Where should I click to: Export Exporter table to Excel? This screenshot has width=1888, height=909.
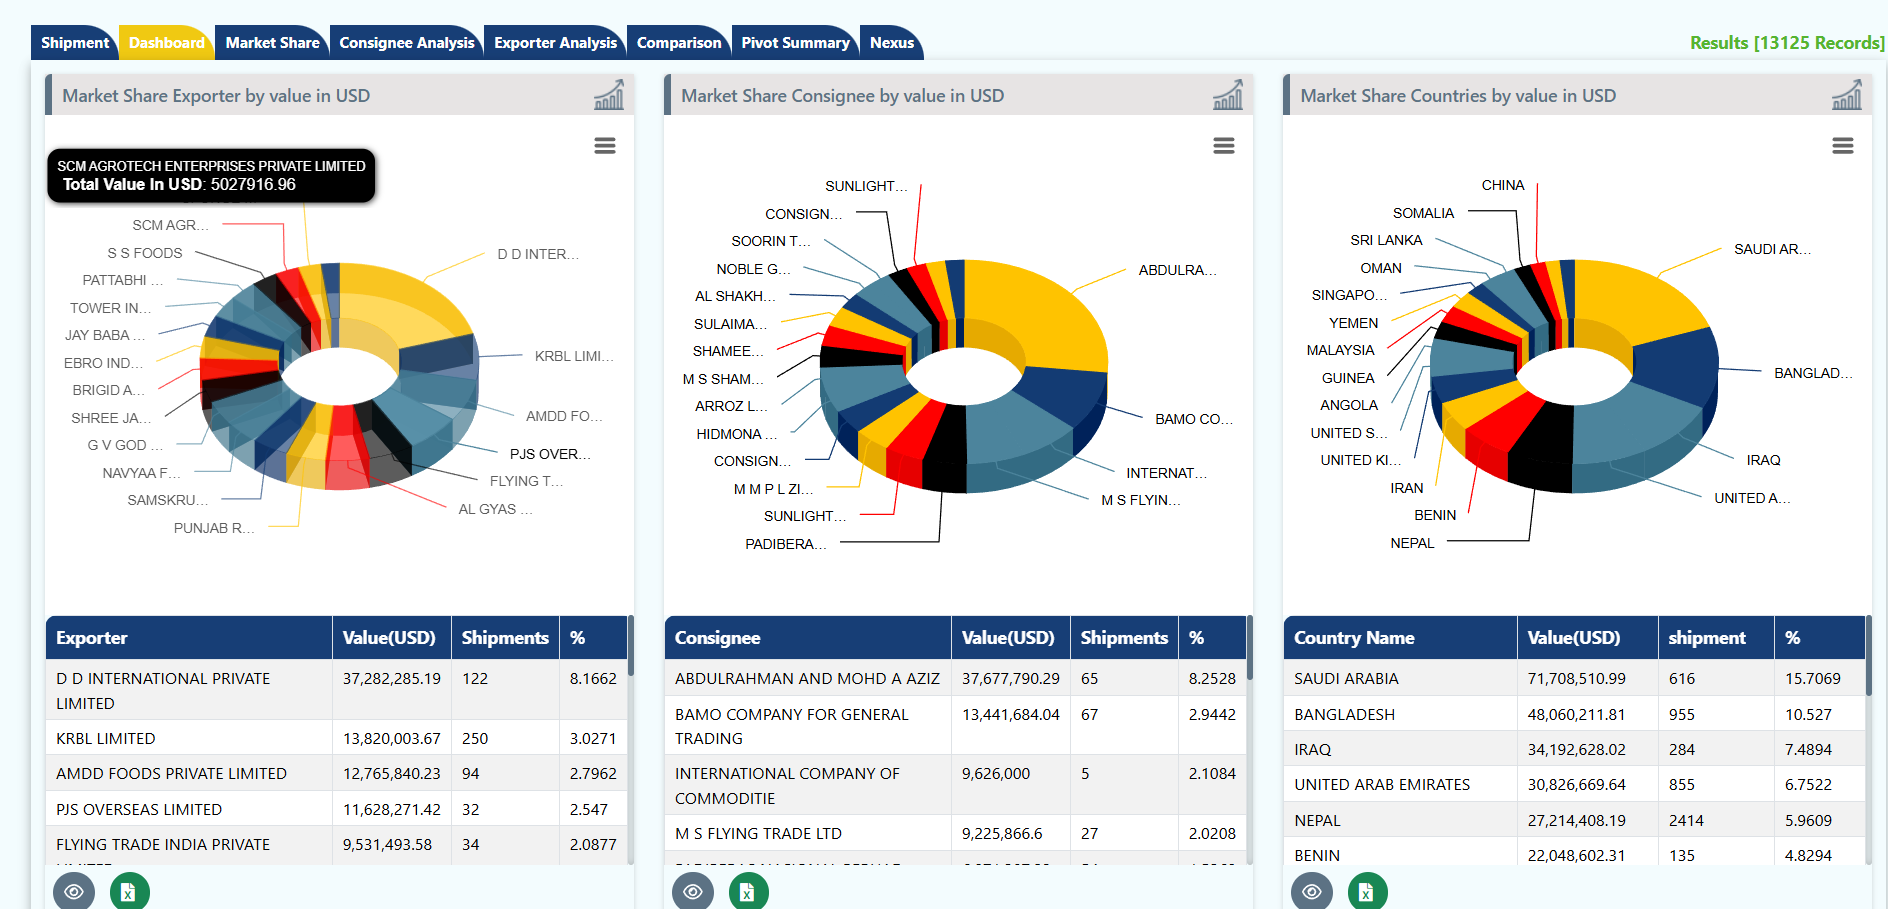point(129,891)
